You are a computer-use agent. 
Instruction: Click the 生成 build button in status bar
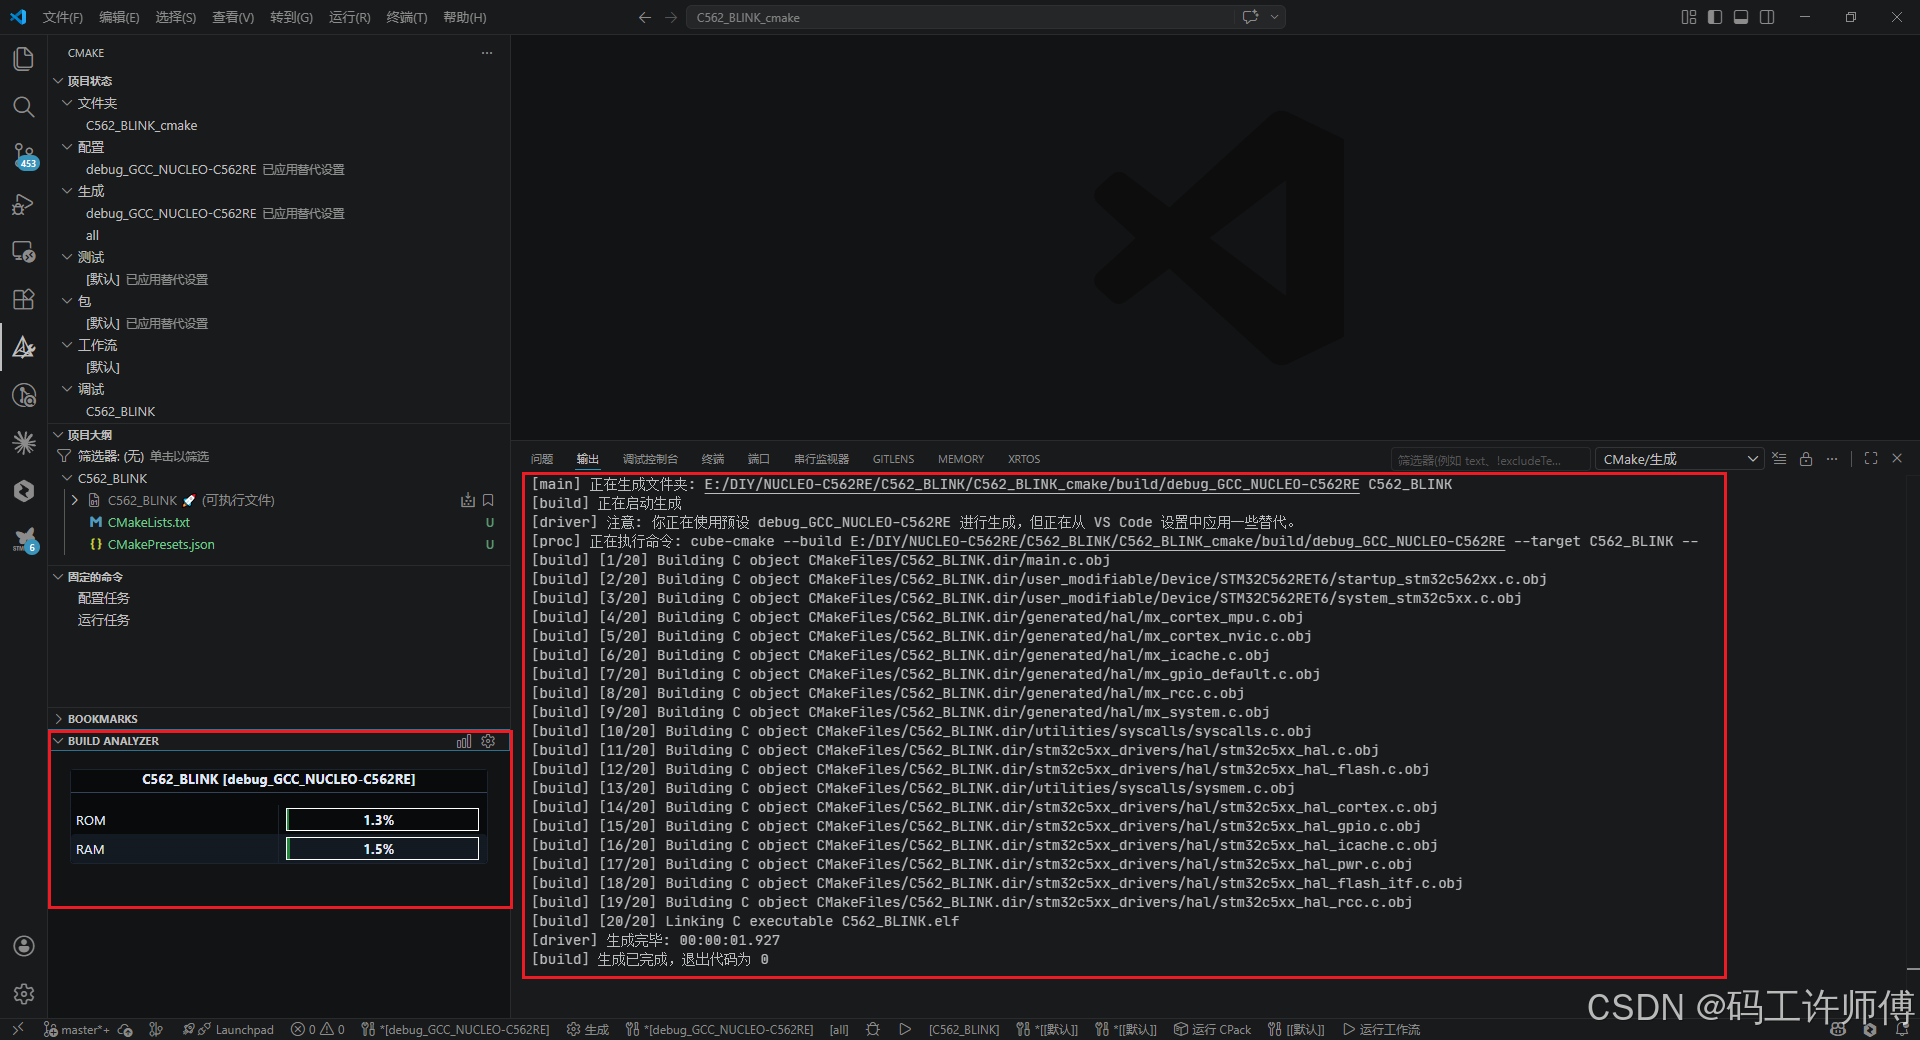click(x=588, y=1029)
